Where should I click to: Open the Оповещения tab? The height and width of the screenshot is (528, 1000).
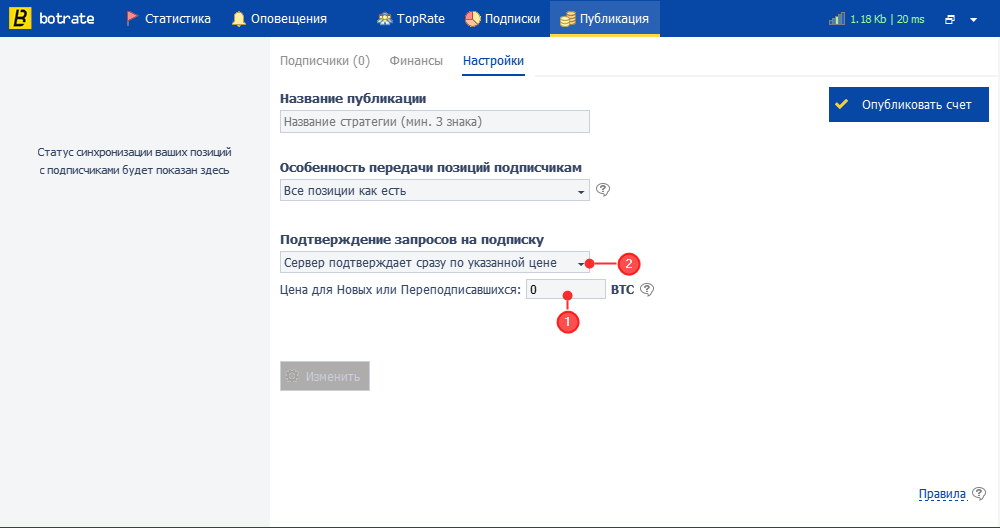point(279,18)
